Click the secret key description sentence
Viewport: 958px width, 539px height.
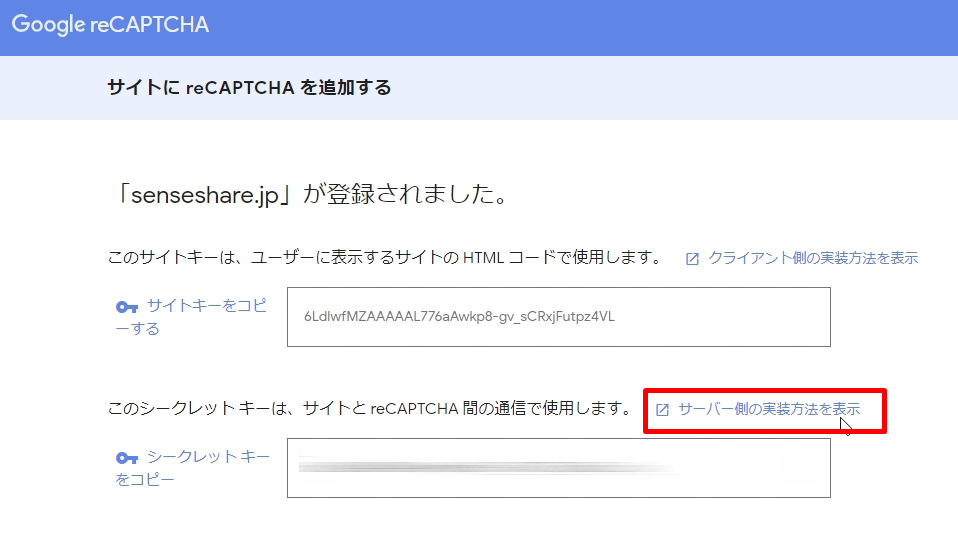pyautogui.click(x=370, y=408)
